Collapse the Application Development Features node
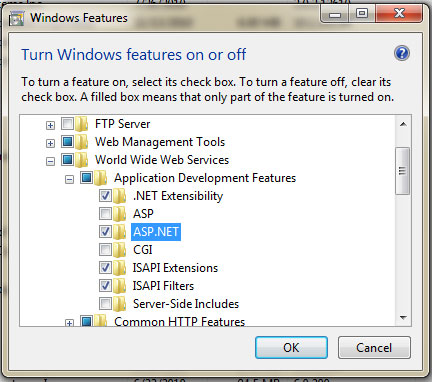The width and height of the screenshot is (432, 382). (69, 180)
